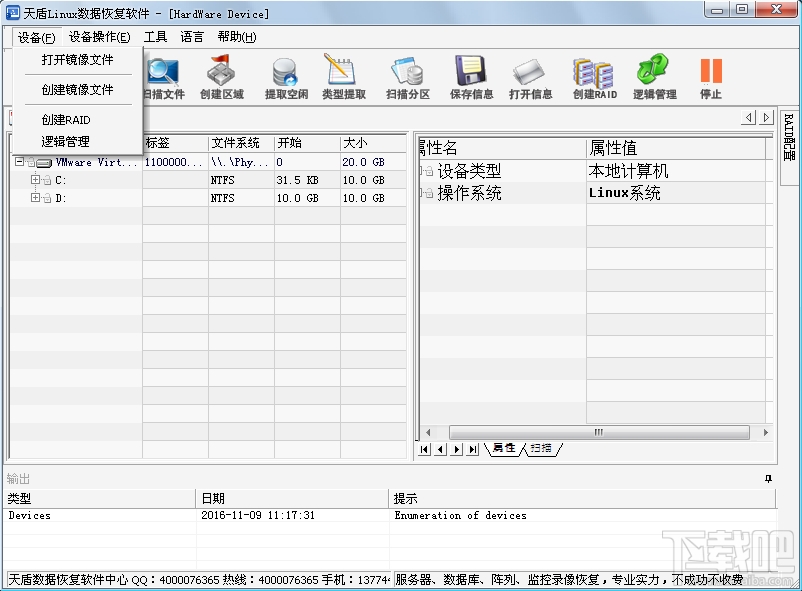This screenshot has width=802, height=591.
Task: Click the right tab-scroll arrow near RAID配置
Action: (x=766, y=118)
